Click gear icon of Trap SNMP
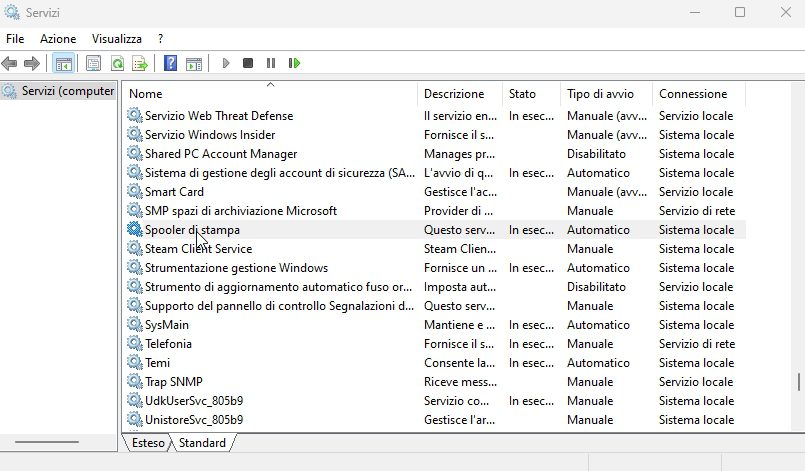The height and width of the screenshot is (471, 805). click(x=135, y=381)
